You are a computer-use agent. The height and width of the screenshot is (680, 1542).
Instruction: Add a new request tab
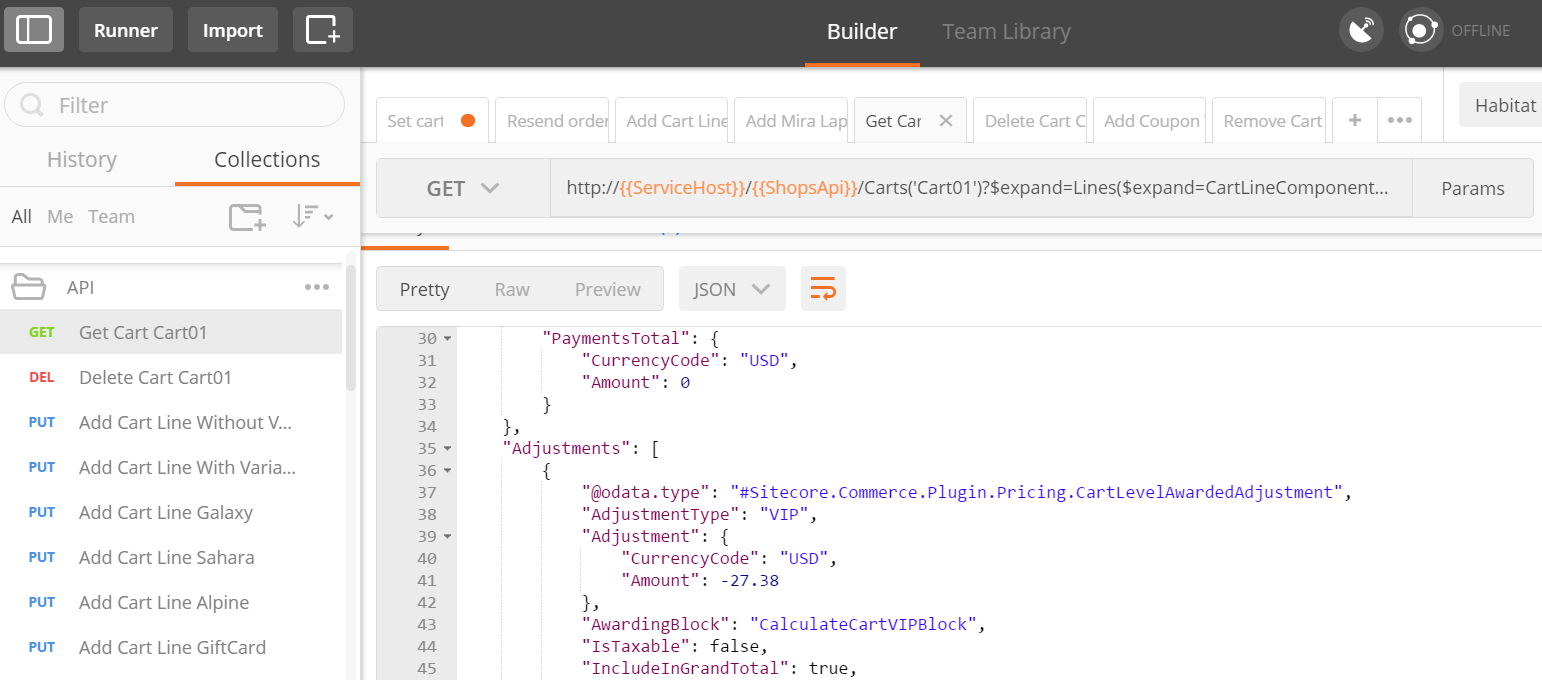[x=1355, y=120]
